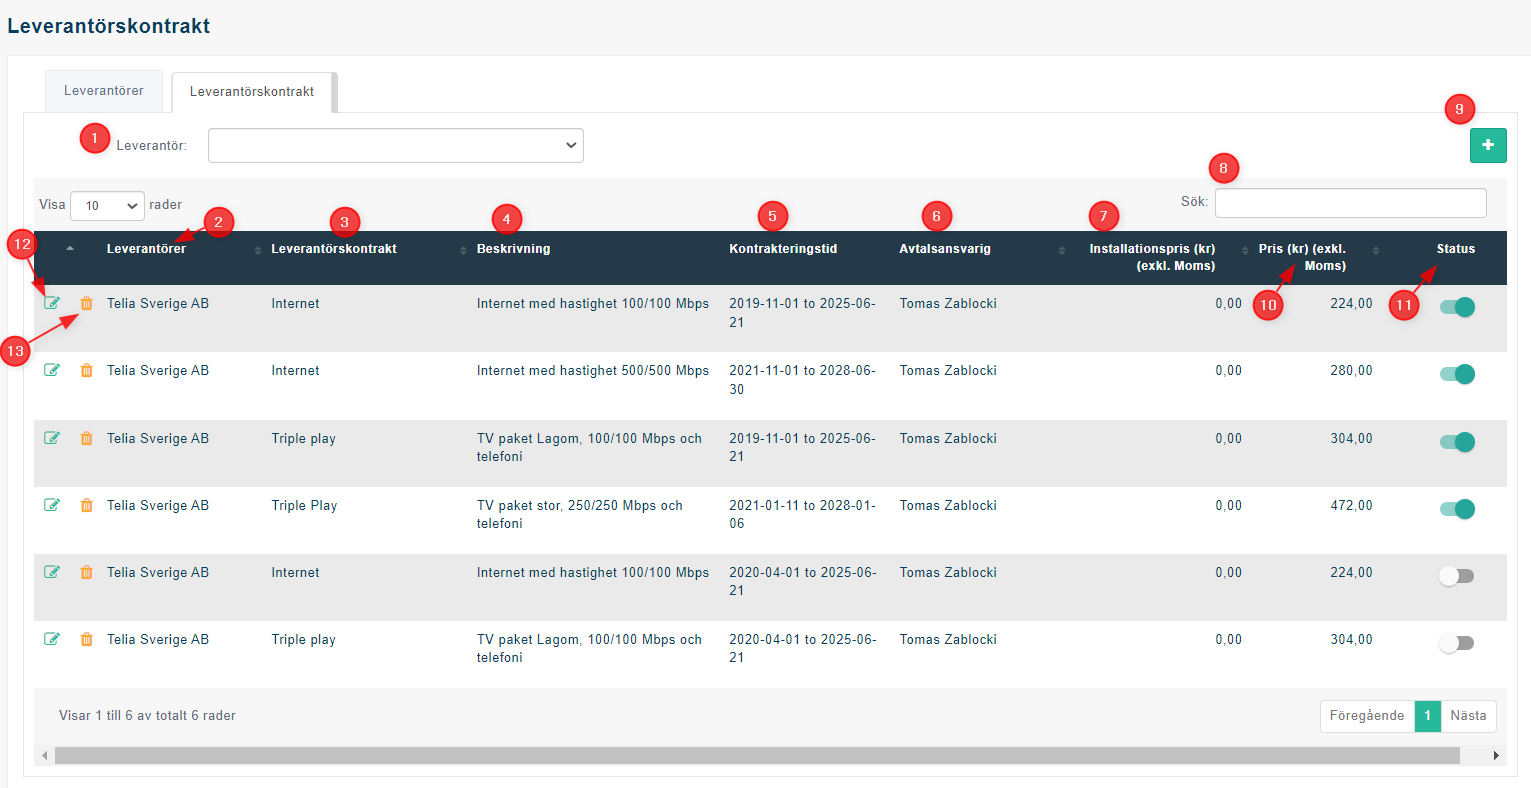
Task: Sort table by Installationspris column
Action: point(1152,257)
